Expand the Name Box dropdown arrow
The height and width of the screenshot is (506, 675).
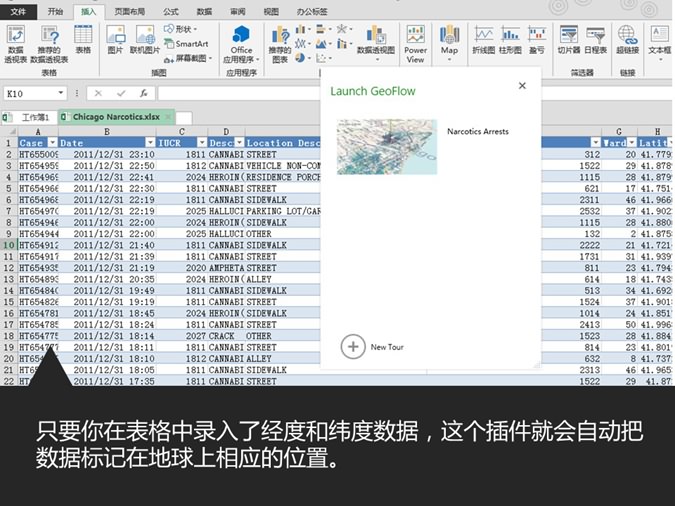click(x=61, y=93)
